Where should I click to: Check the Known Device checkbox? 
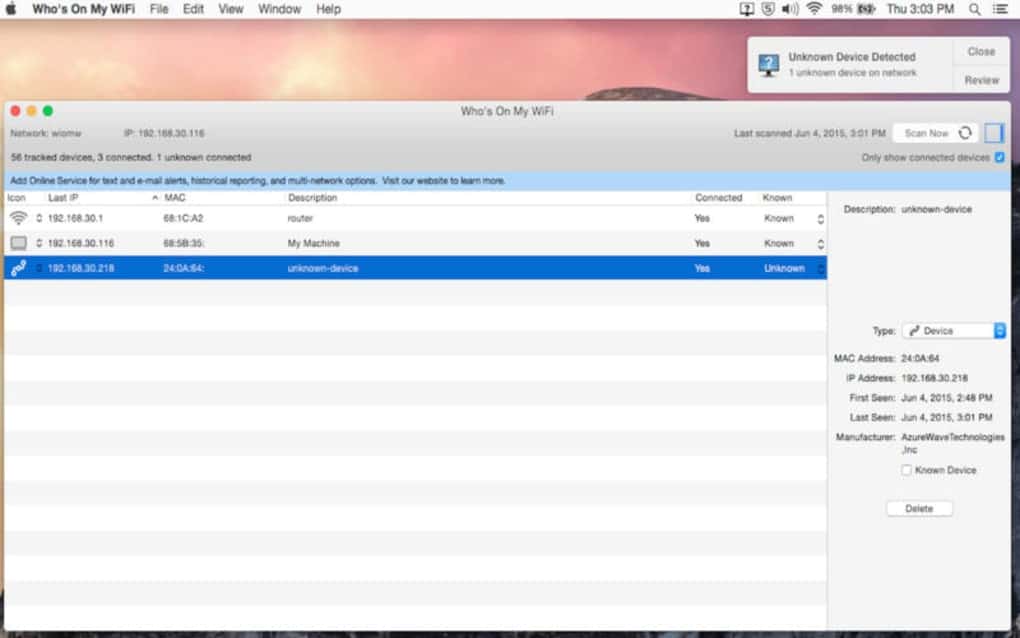pyautogui.click(x=906, y=470)
